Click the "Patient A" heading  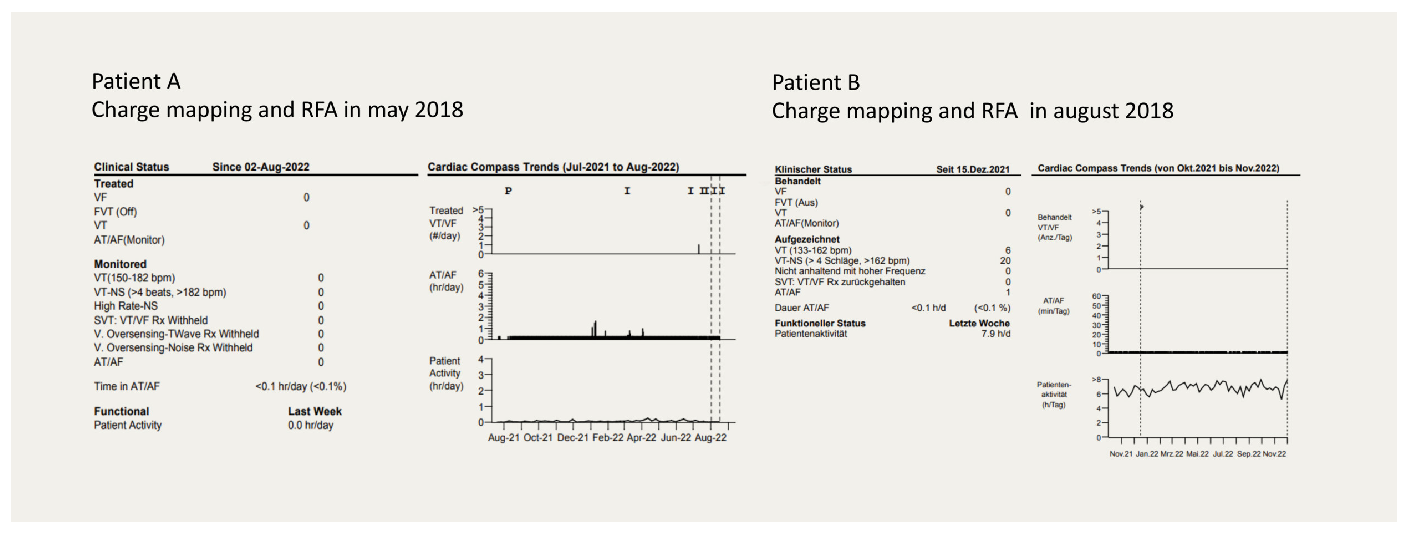click(x=136, y=81)
